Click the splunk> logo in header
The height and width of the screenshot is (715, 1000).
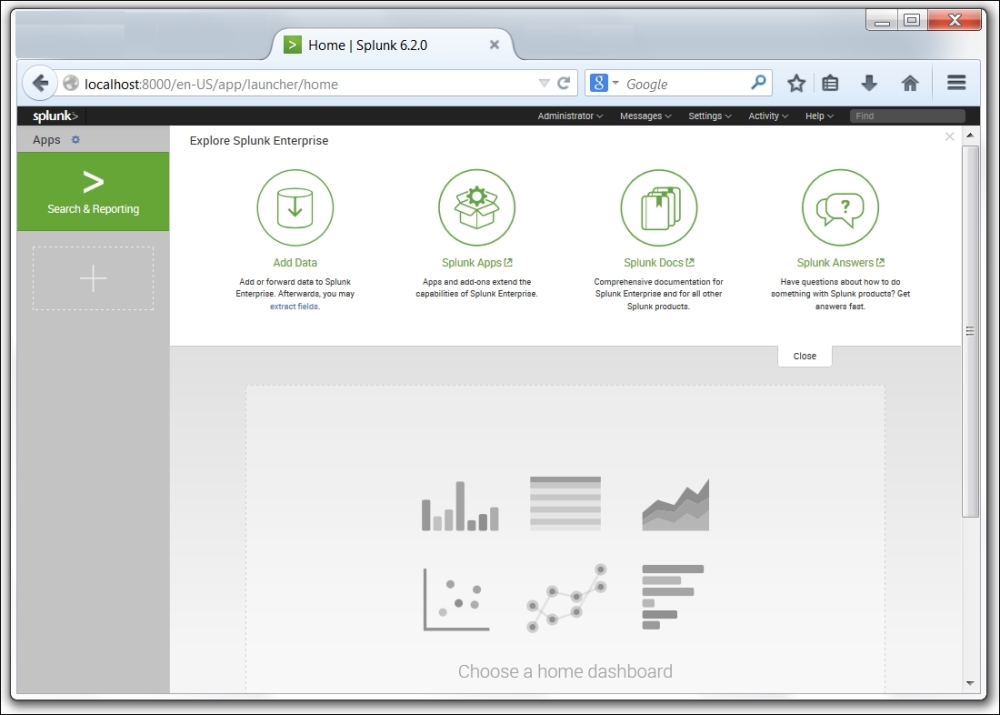pos(48,116)
